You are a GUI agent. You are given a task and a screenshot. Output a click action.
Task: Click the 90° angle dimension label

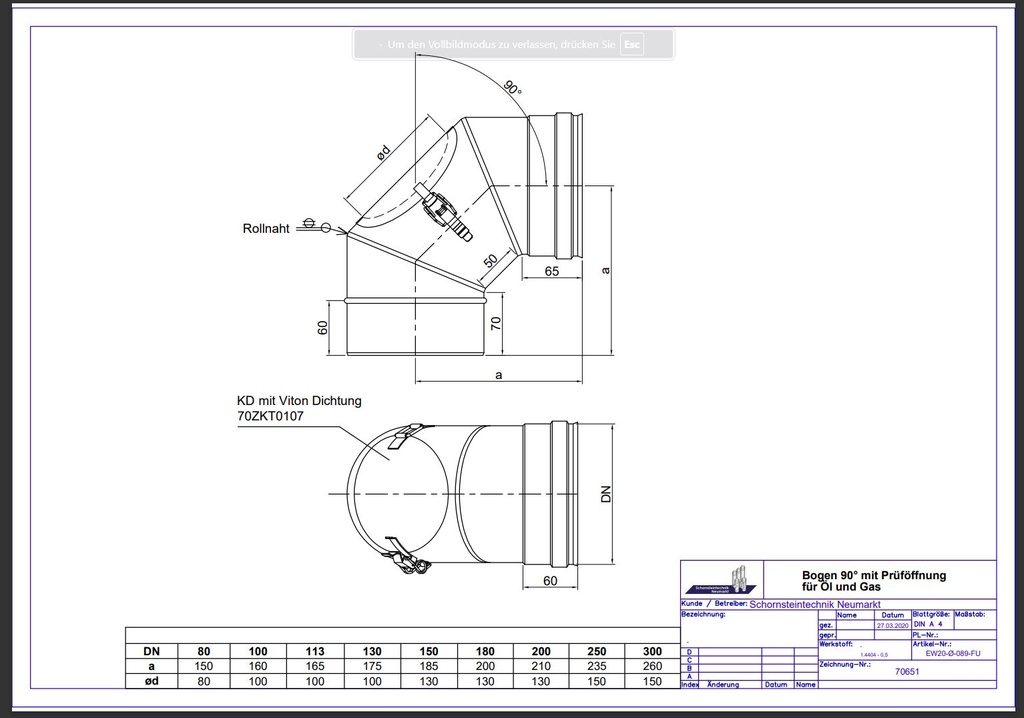point(513,88)
